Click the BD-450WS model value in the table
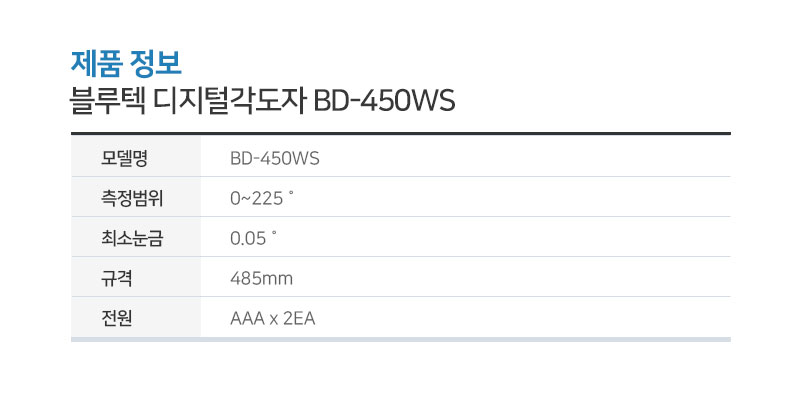The height and width of the screenshot is (411, 800). 274,158
